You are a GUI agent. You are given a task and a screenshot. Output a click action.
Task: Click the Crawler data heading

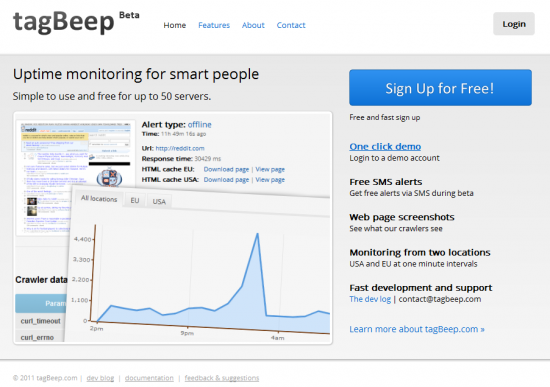[x=41, y=280]
